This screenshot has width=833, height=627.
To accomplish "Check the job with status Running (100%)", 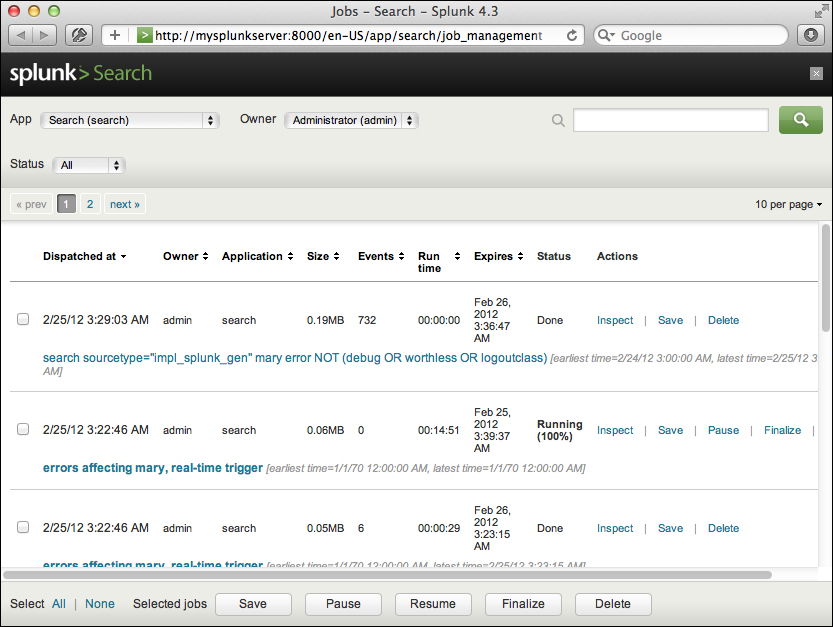I will [23, 429].
